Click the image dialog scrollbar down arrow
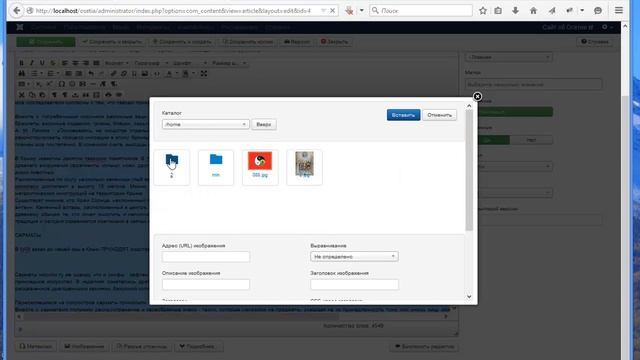The height and width of the screenshot is (360, 640). tap(469, 297)
